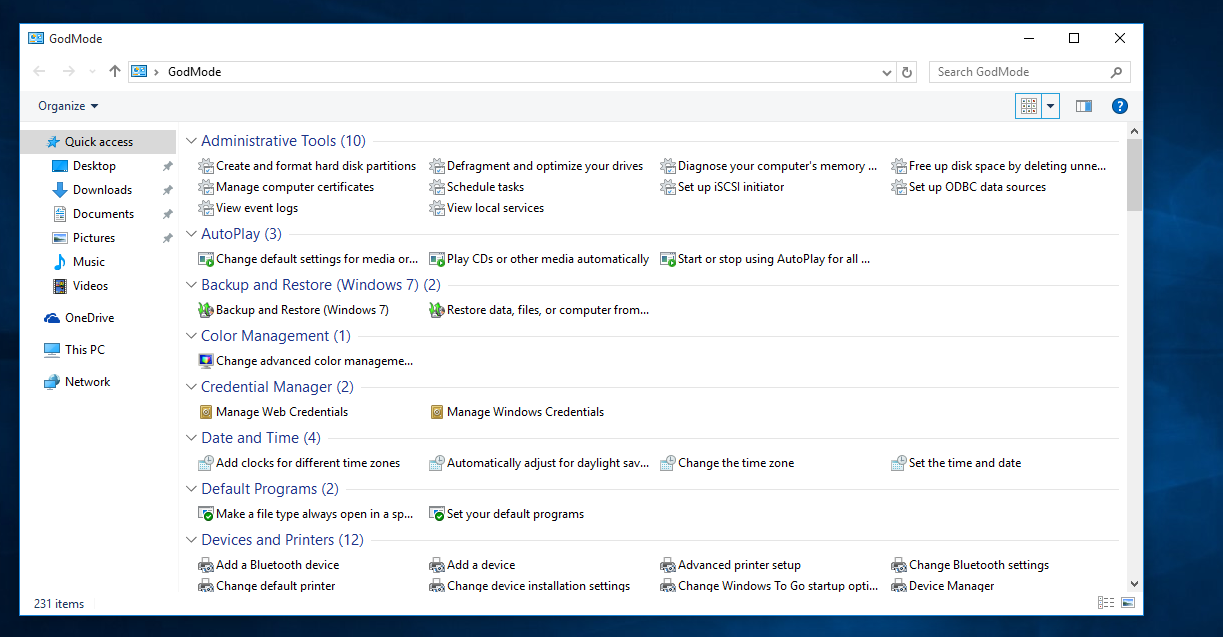Viewport: 1223px width, 637px height.
Task: Click the icon of Create and format hard disk partitions
Action: click(x=206, y=166)
